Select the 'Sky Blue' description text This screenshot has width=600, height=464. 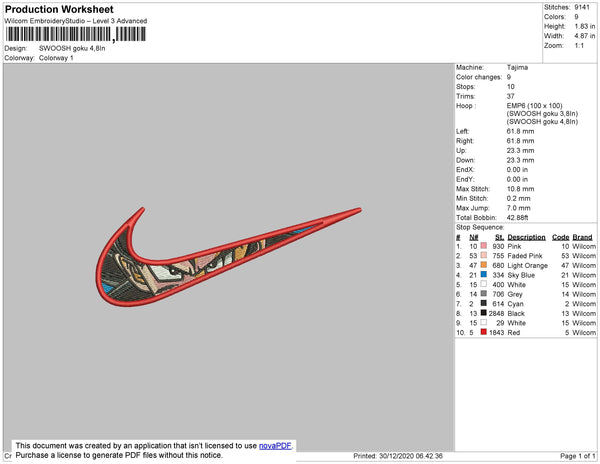(521, 275)
